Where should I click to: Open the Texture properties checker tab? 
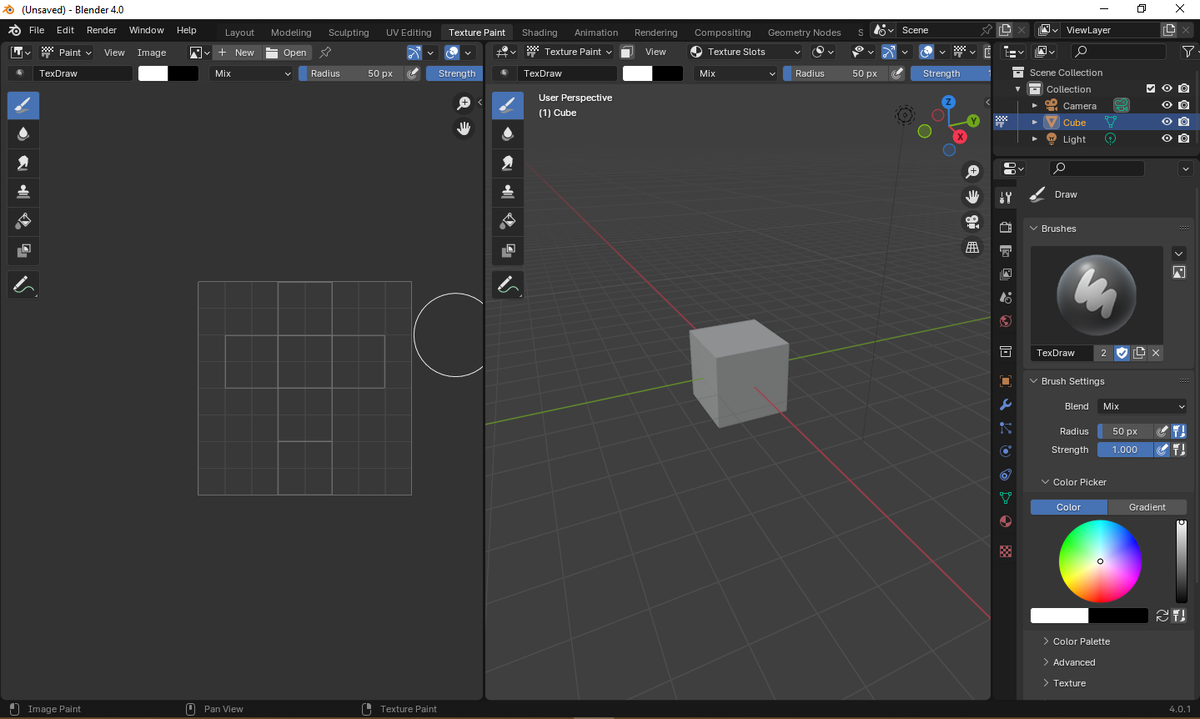tap(1006, 551)
